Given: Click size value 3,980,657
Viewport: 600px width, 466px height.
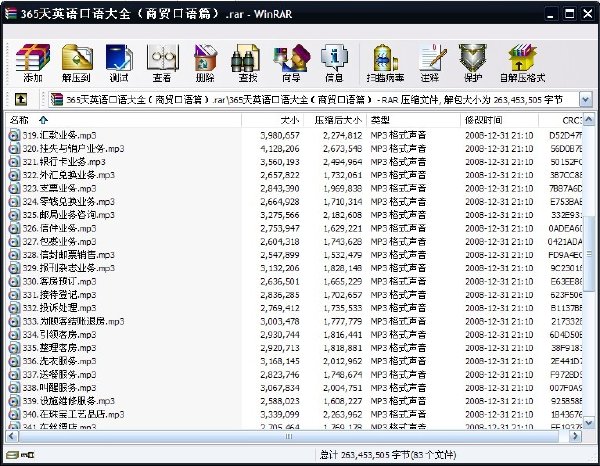Looking at the screenshot, I should 280,135.
